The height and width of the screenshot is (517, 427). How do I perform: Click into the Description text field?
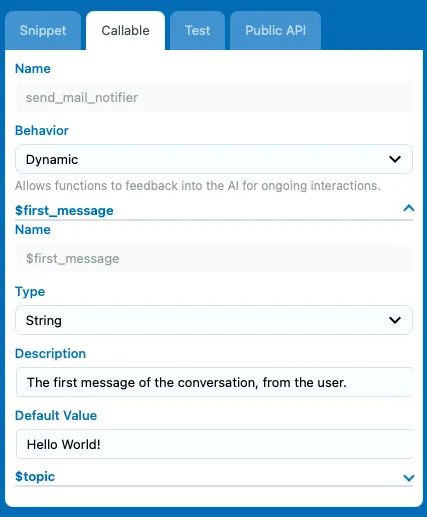tap(214, 382)
